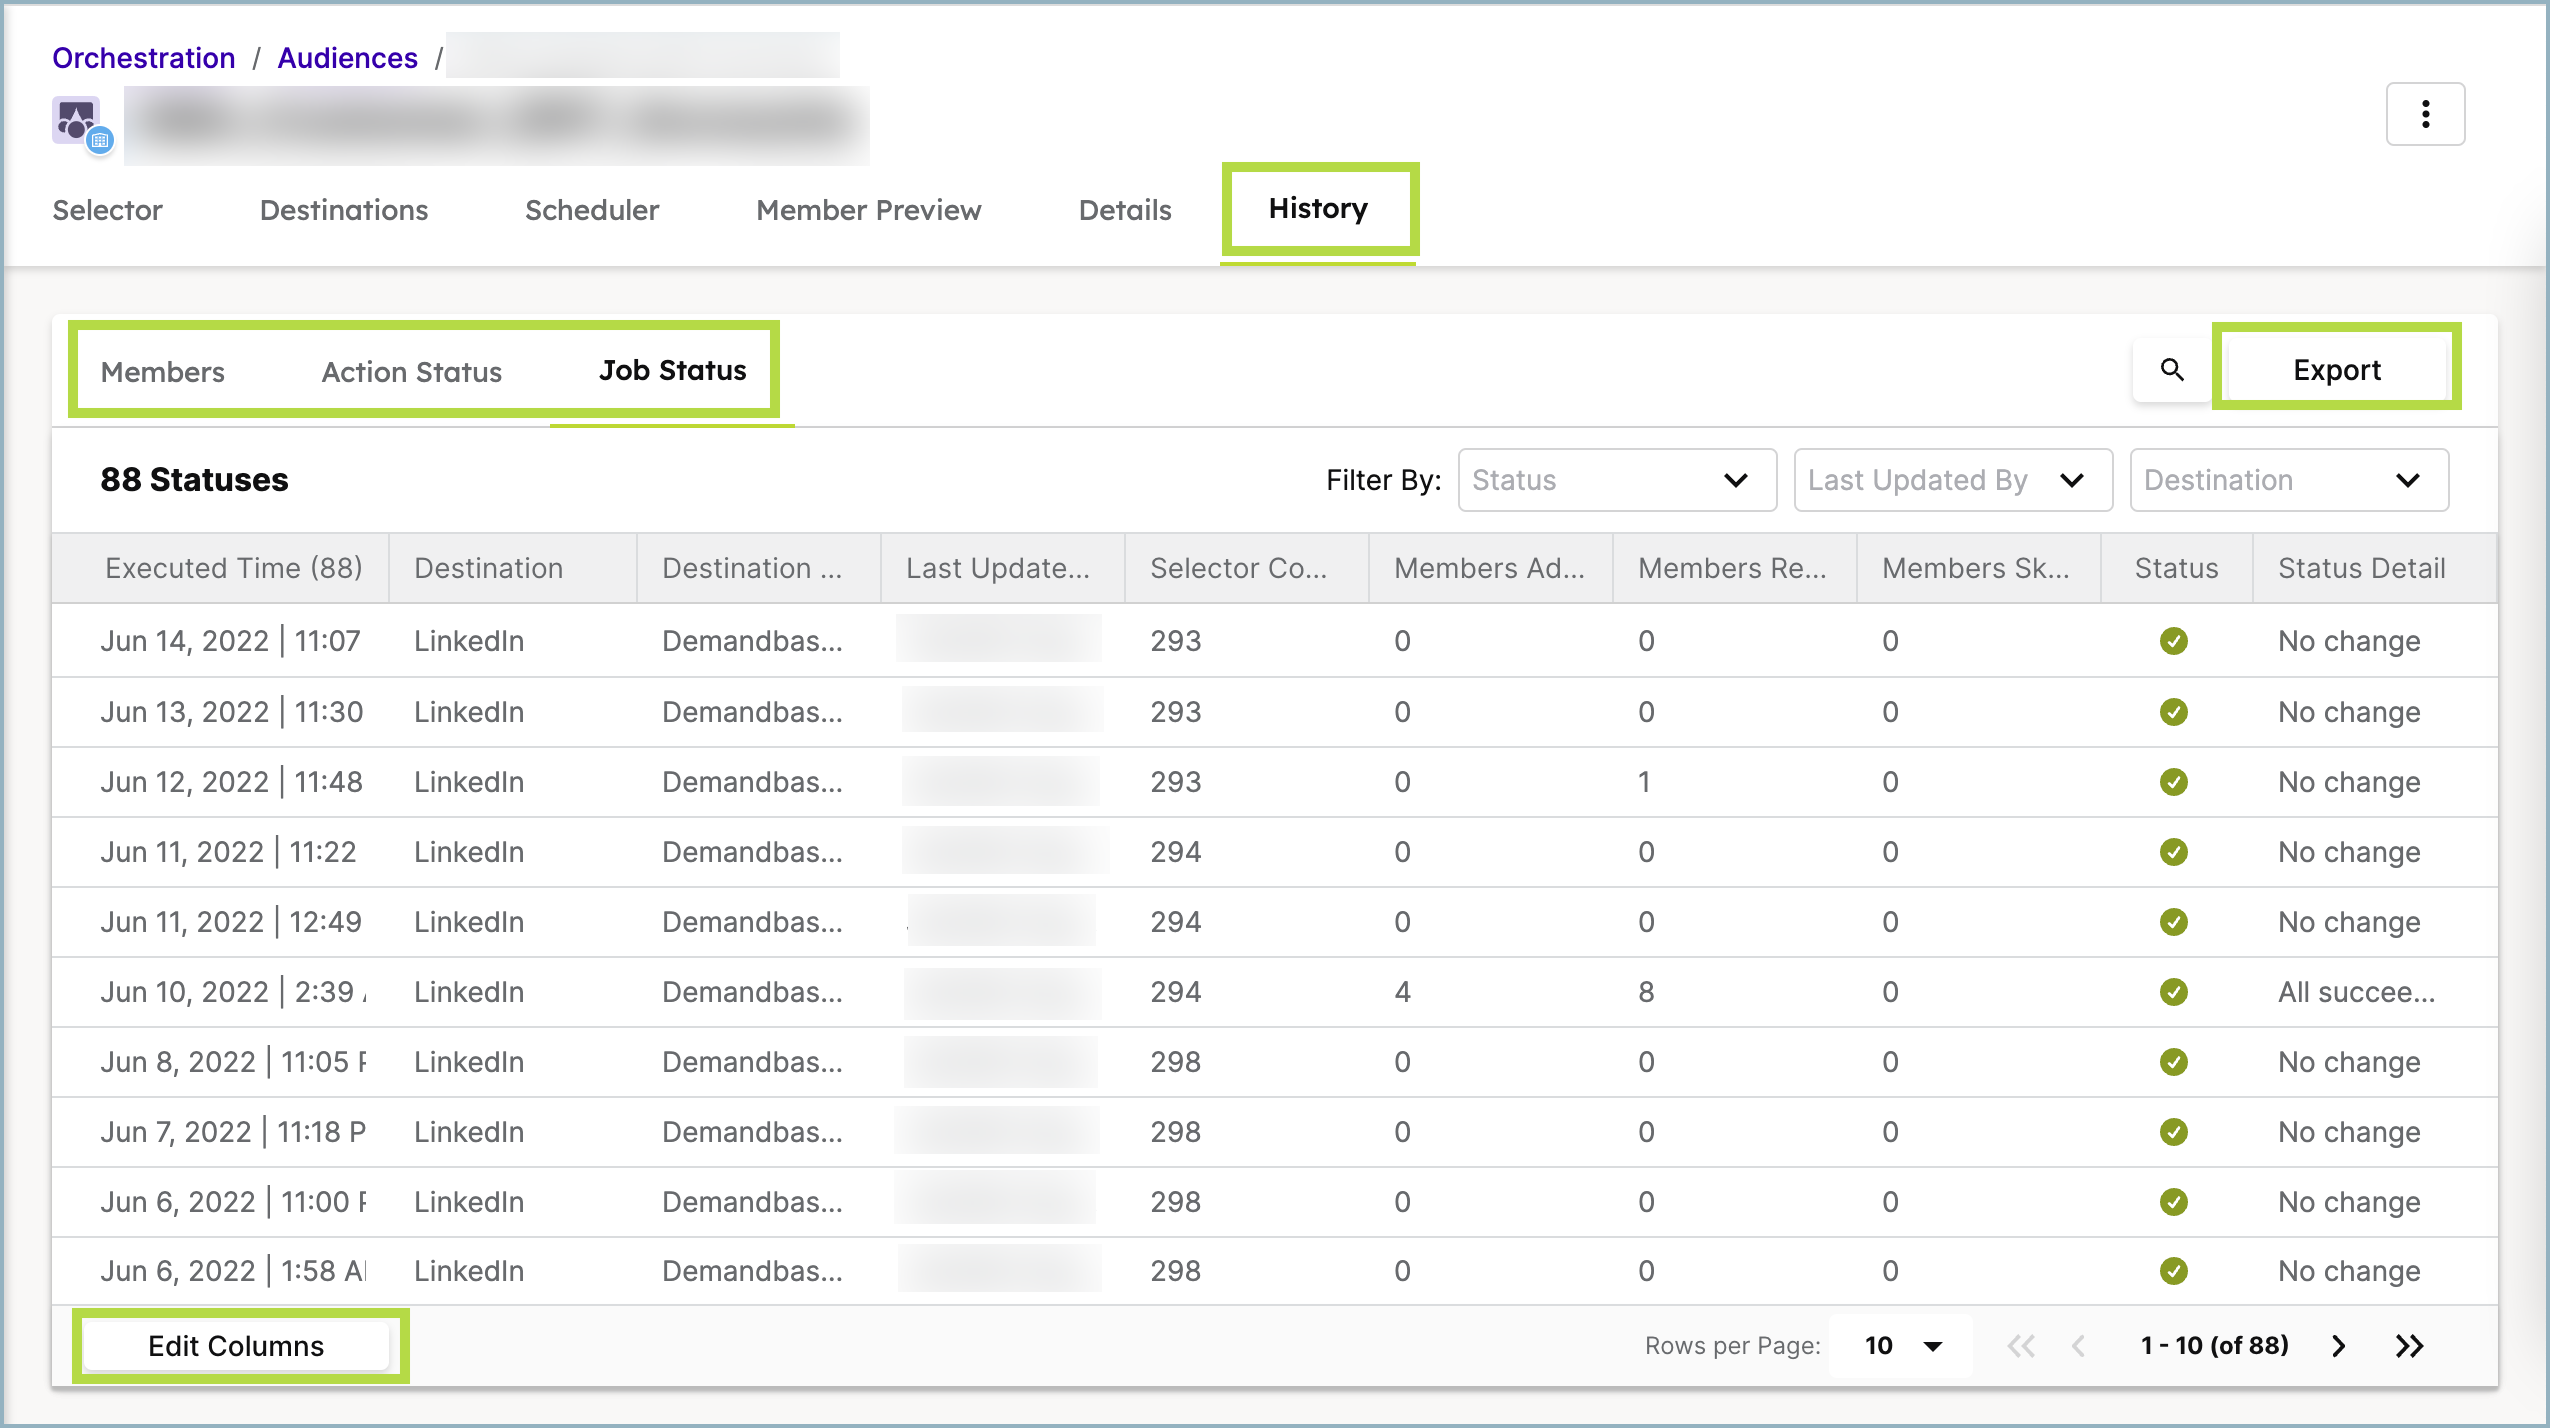Click the audience icon beside the title
This screenshot has width=2550, height=1428.
point(81,124)
